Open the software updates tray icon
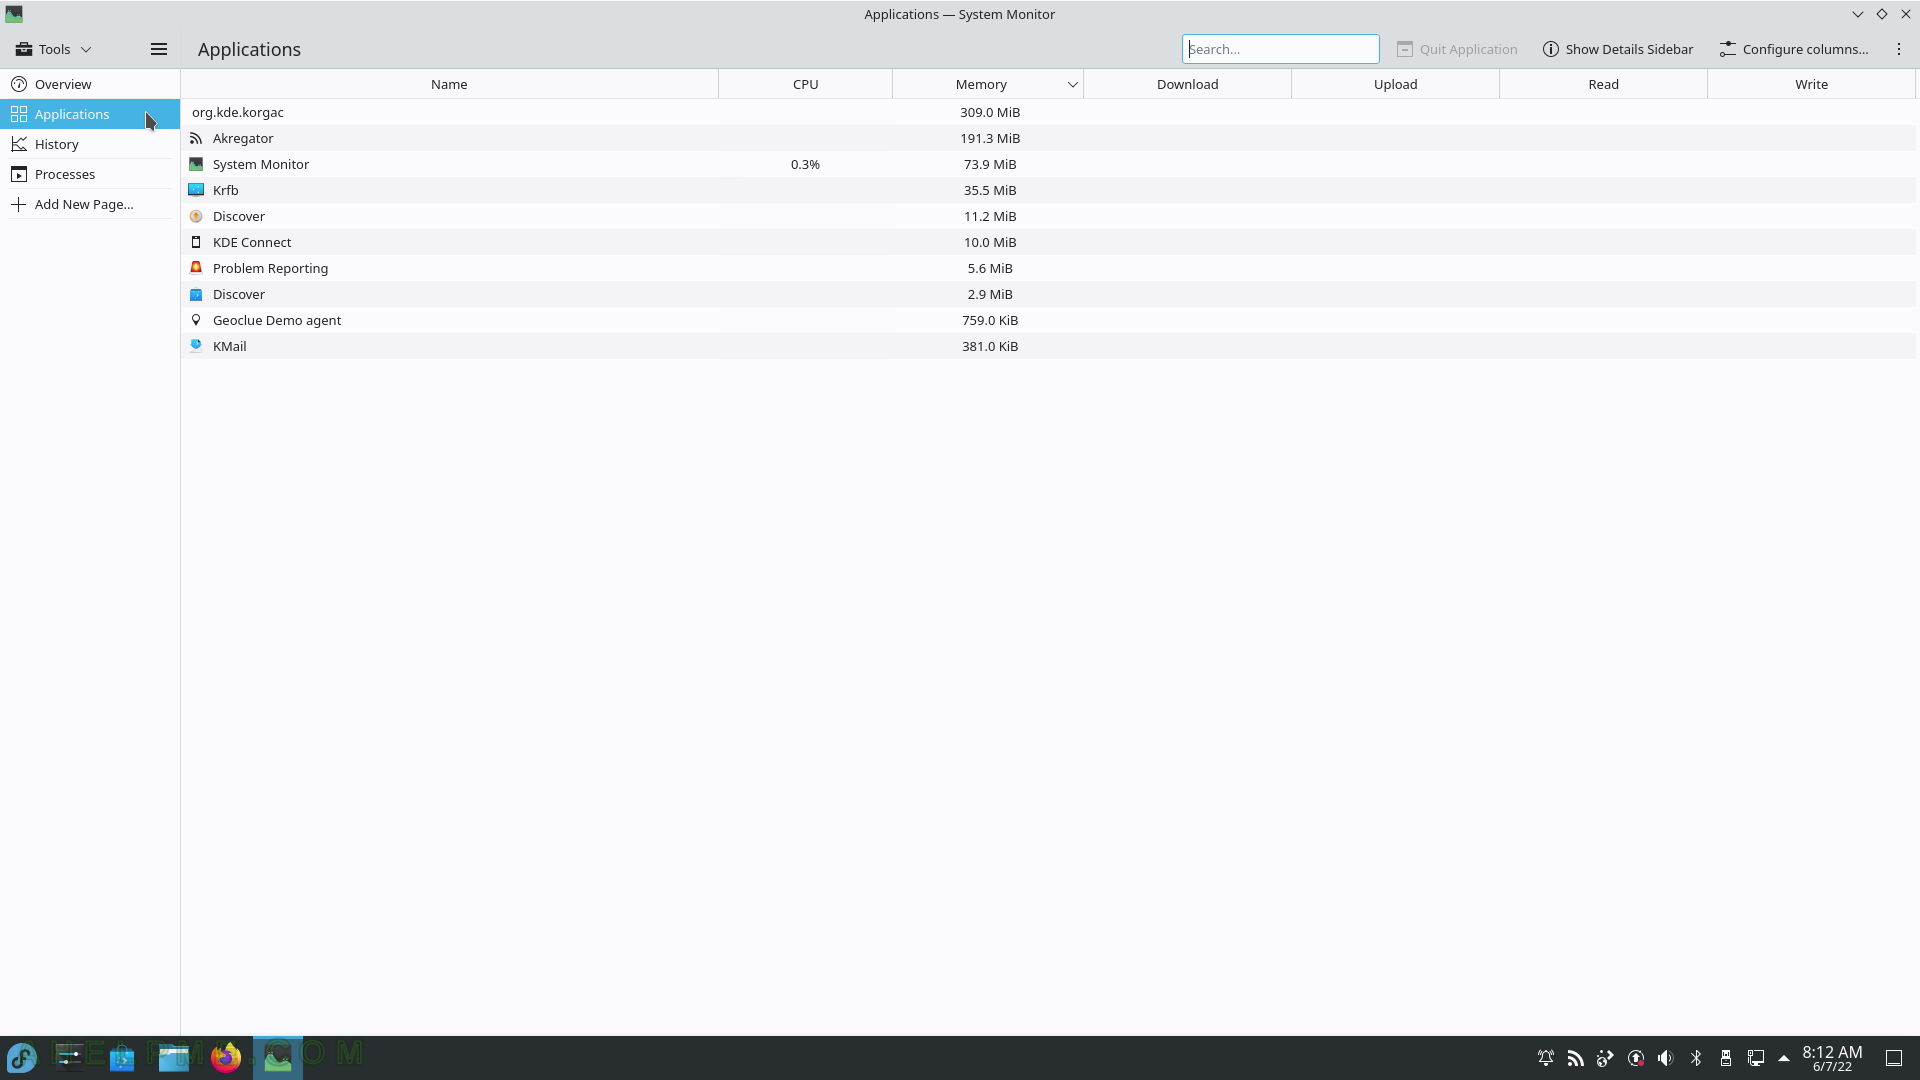Viewport: 1920px width, 1080px height. (1636, 1058)
